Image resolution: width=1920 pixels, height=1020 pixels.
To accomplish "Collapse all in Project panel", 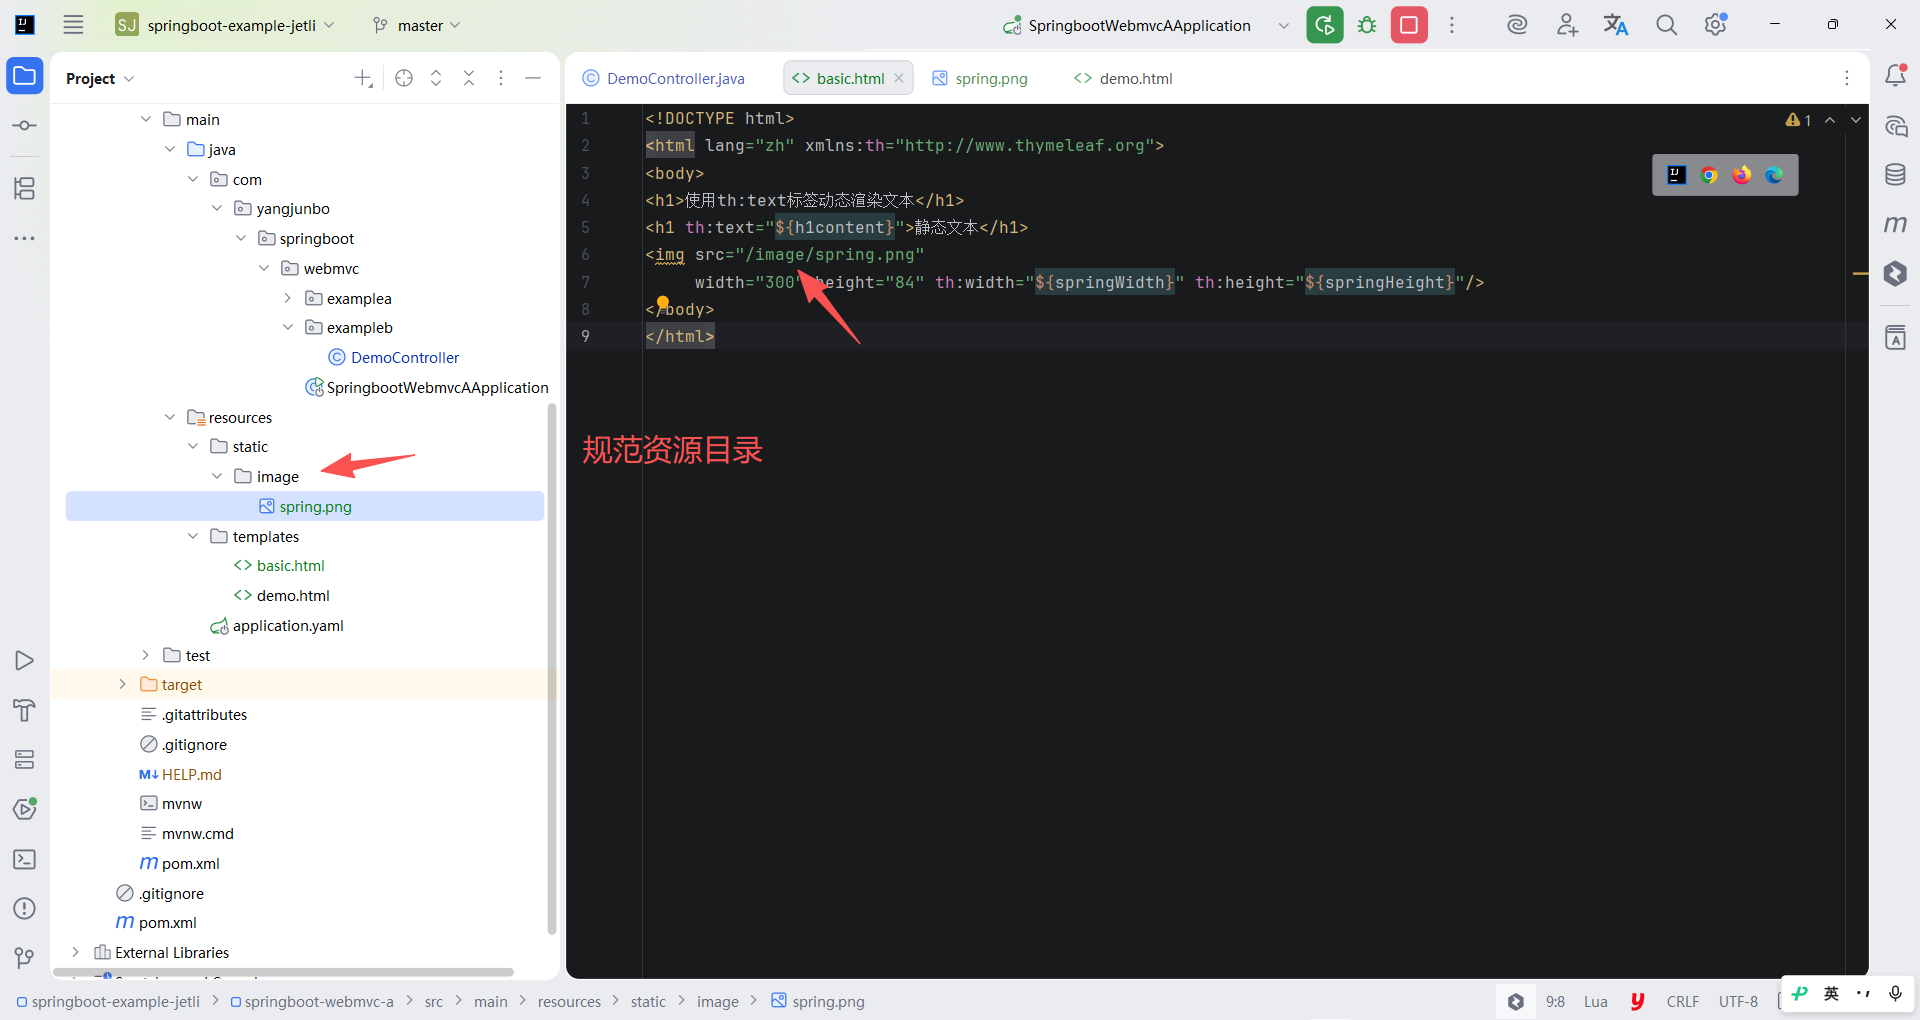I will tap(469, 78).
